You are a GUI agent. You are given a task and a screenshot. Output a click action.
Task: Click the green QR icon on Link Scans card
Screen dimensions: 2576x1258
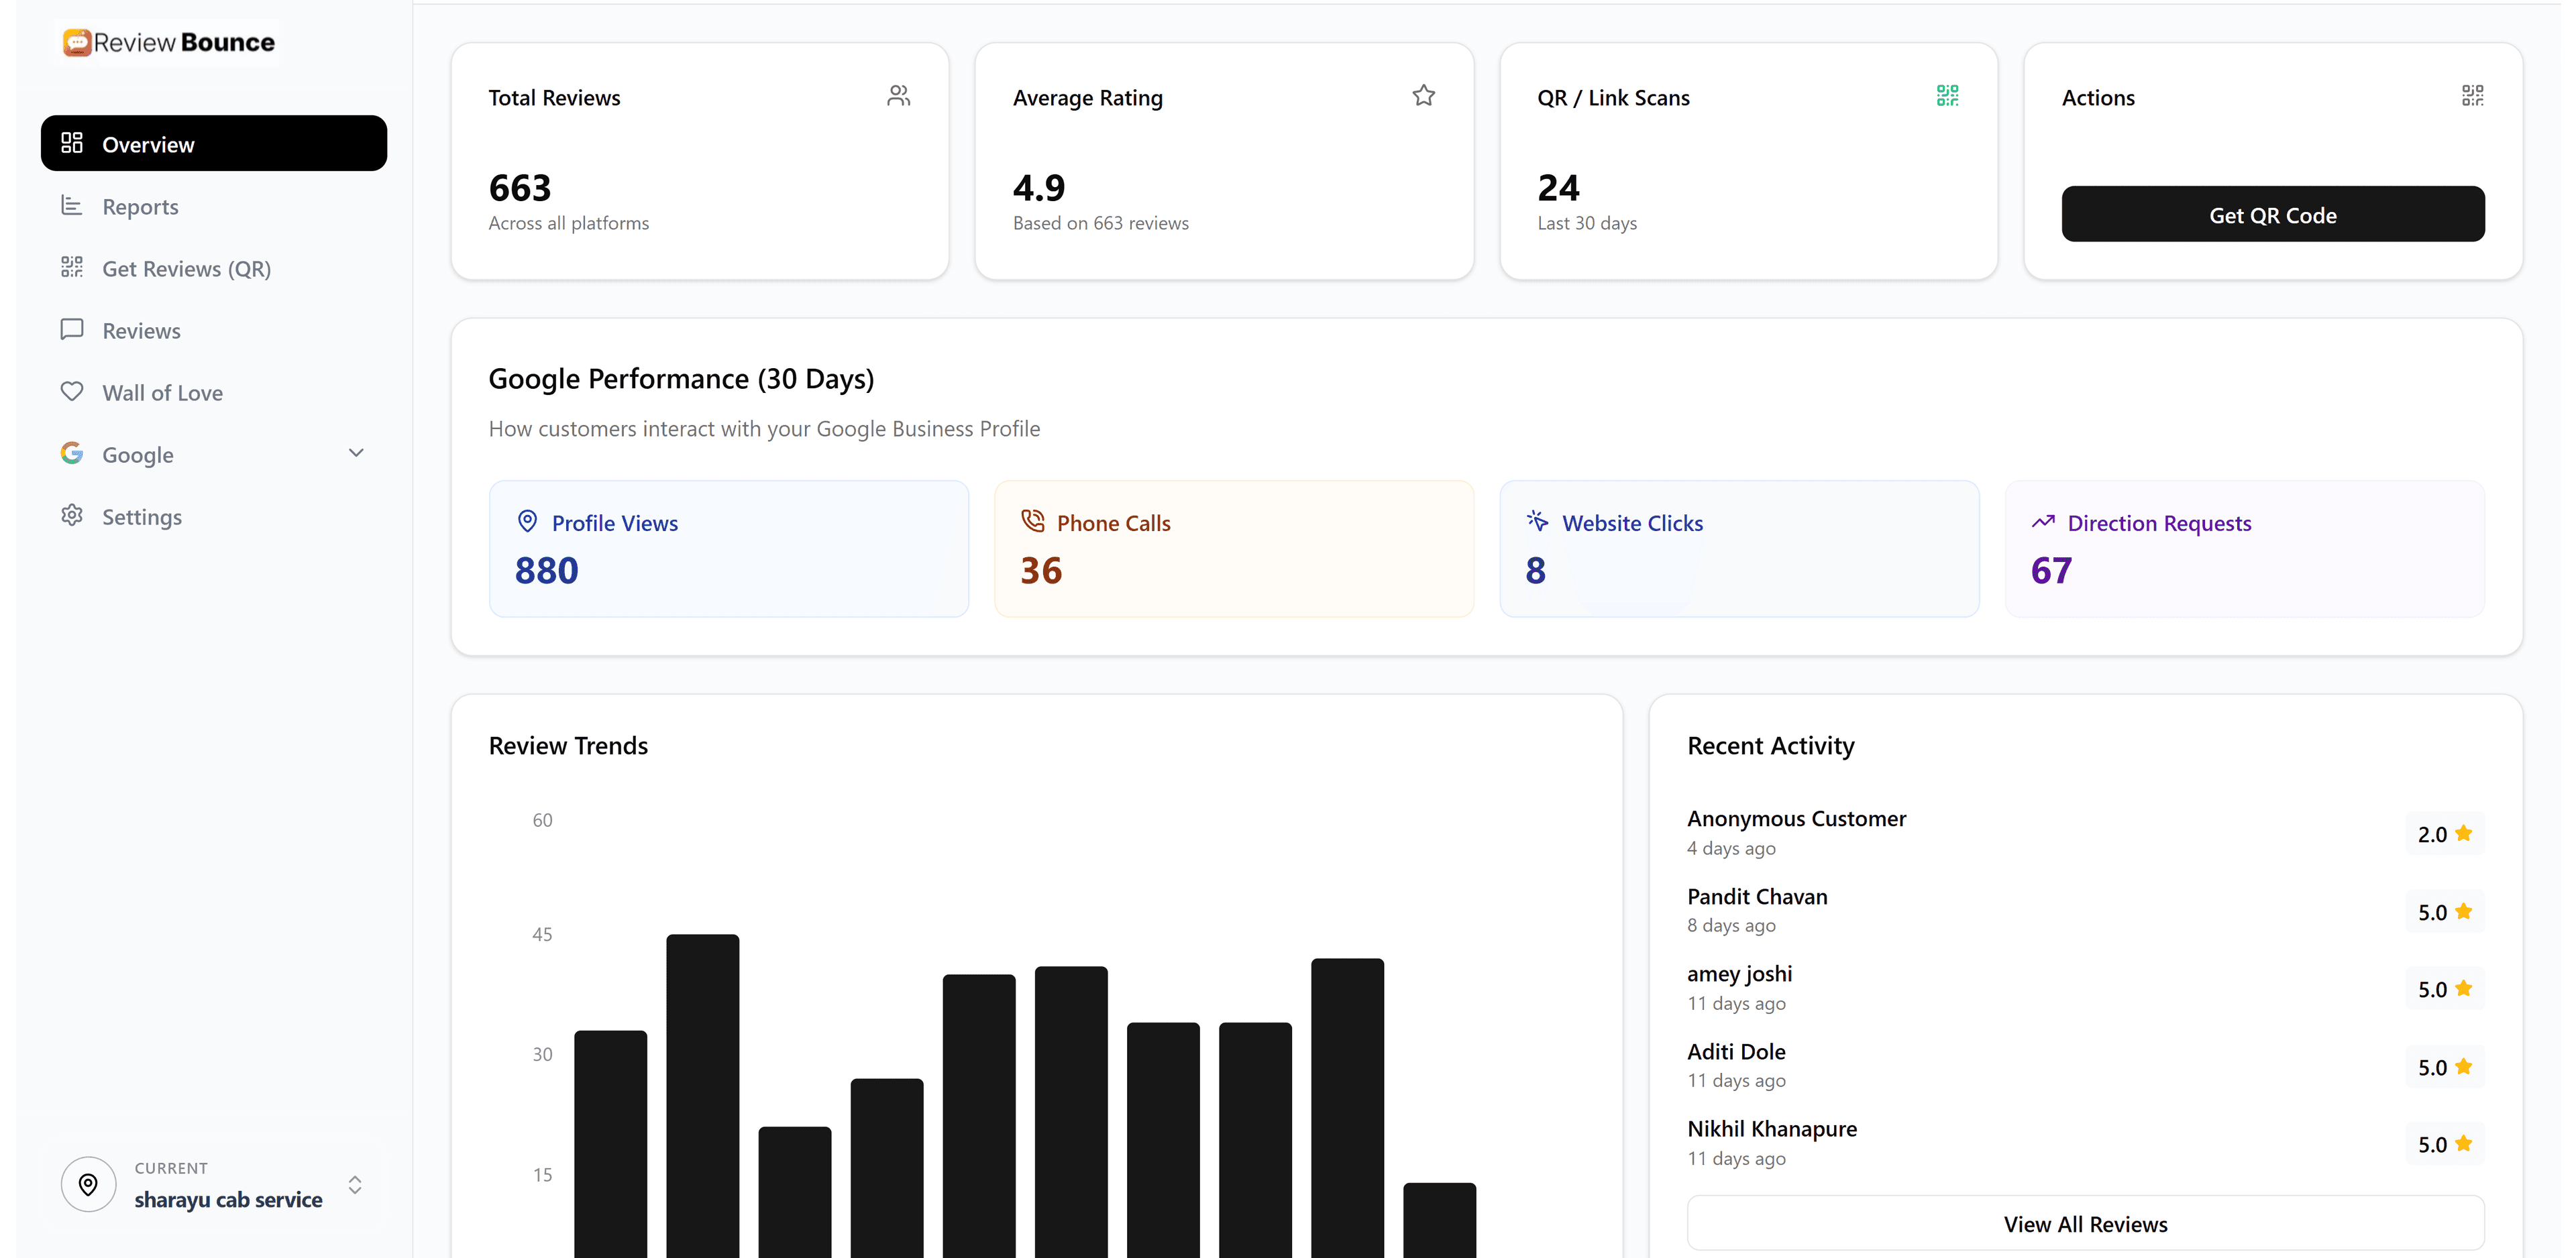(x=1948, y=96)
